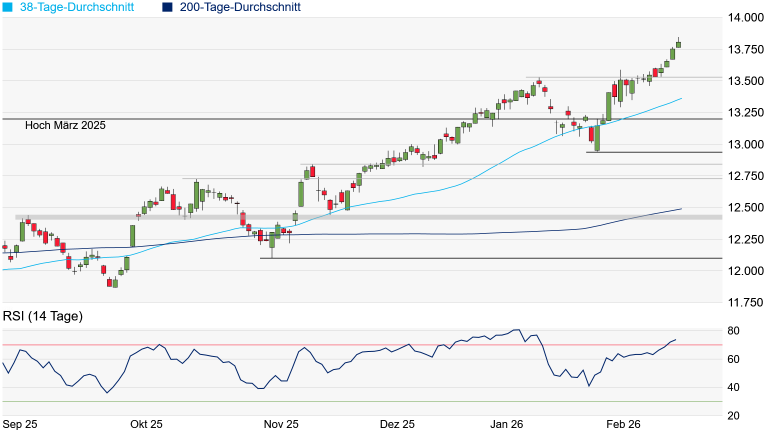Click the 14.000 price axis label

pos(745,18)
